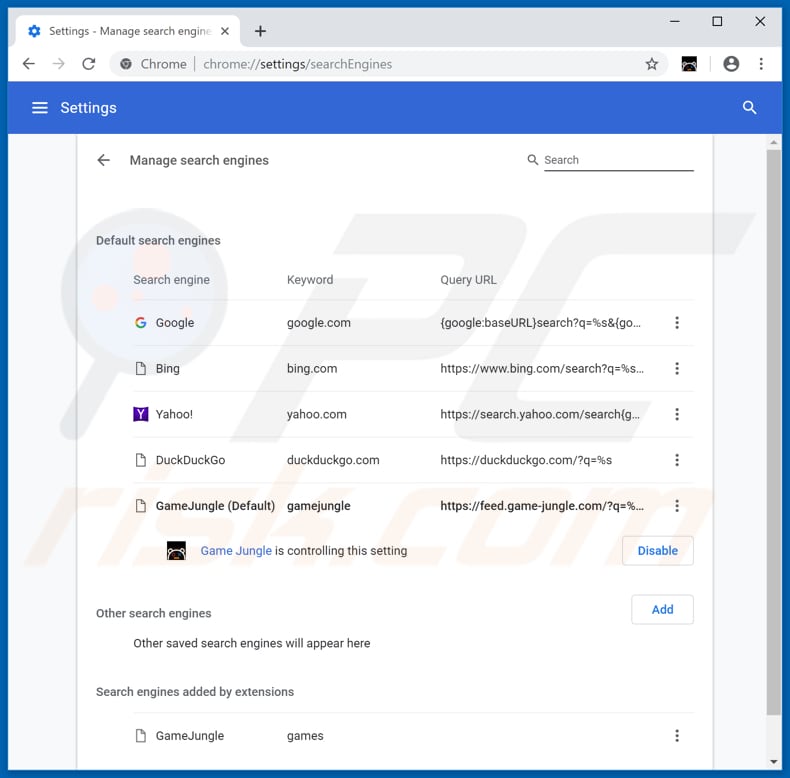Open more actions for Yahoo!
This screenshot has width=790, height=778.
tap(677, 414)
